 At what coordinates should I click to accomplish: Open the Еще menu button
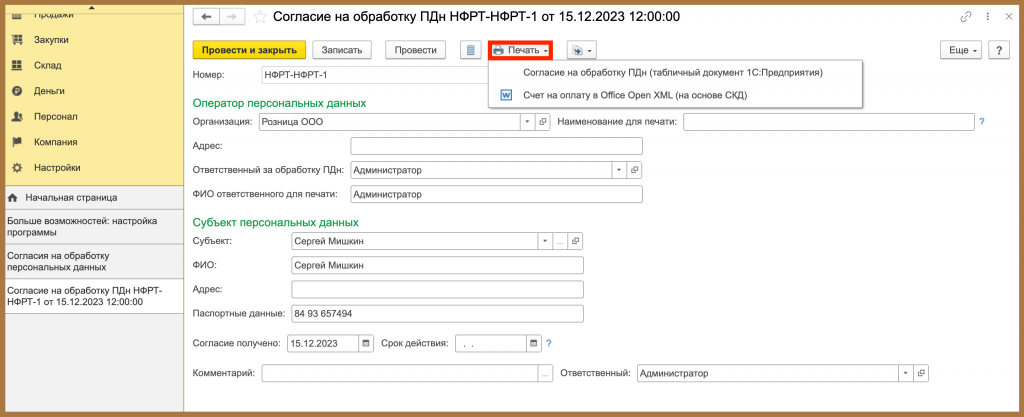pos(961,50)
